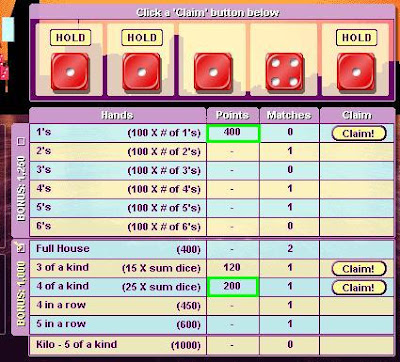Toggle HOLD above the fifth die

pyautogui.click(x=357, y=38)
